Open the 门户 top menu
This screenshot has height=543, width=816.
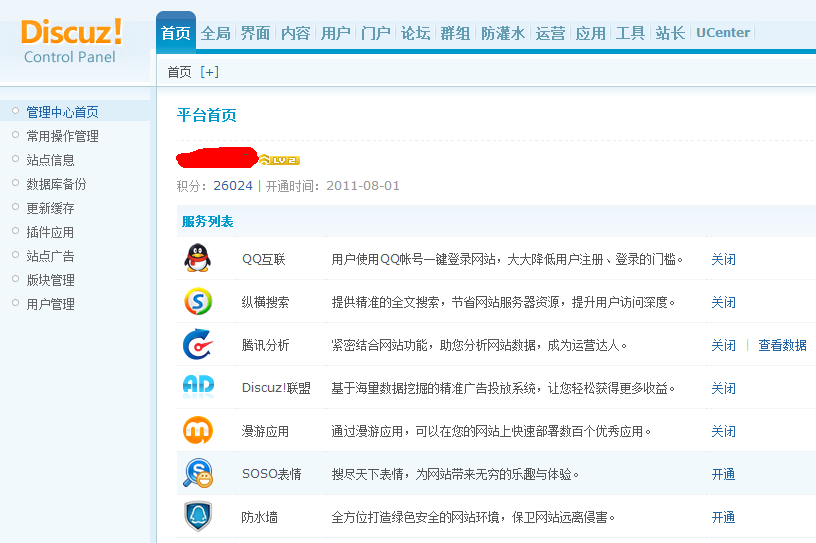[x=375, y=33]
